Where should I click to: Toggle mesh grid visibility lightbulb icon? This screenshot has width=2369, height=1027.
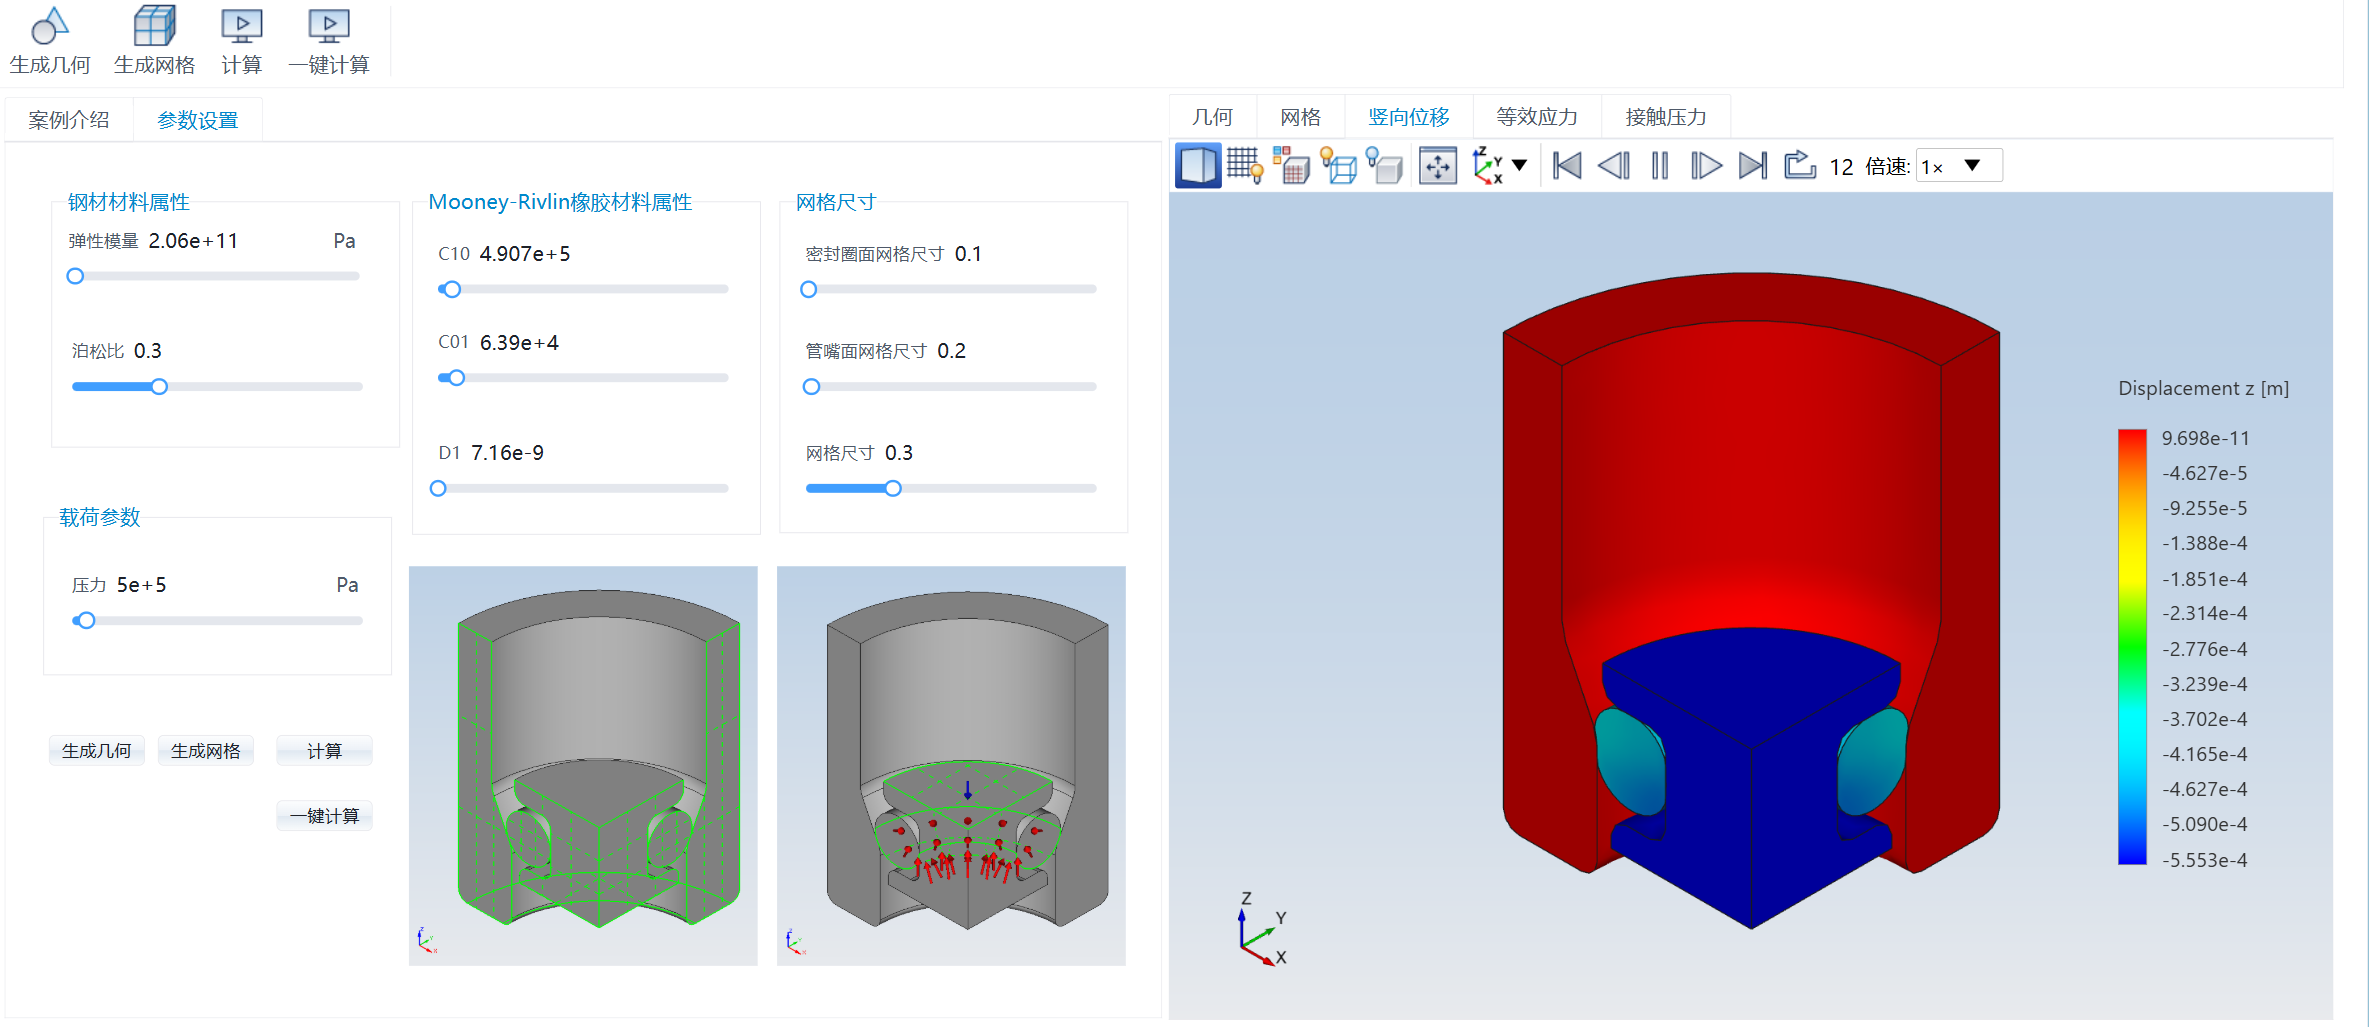pos(1245,166)
